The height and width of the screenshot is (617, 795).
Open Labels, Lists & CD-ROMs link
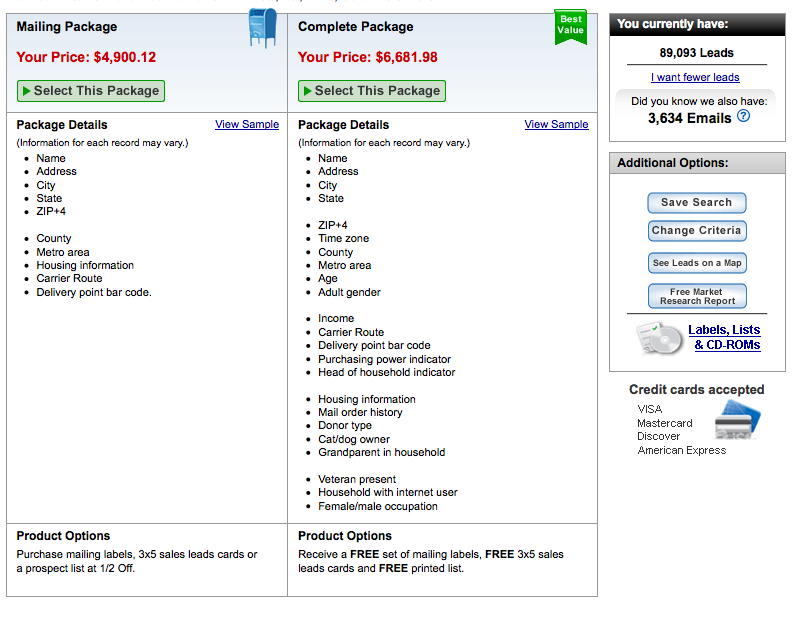(x=725, y=338)
